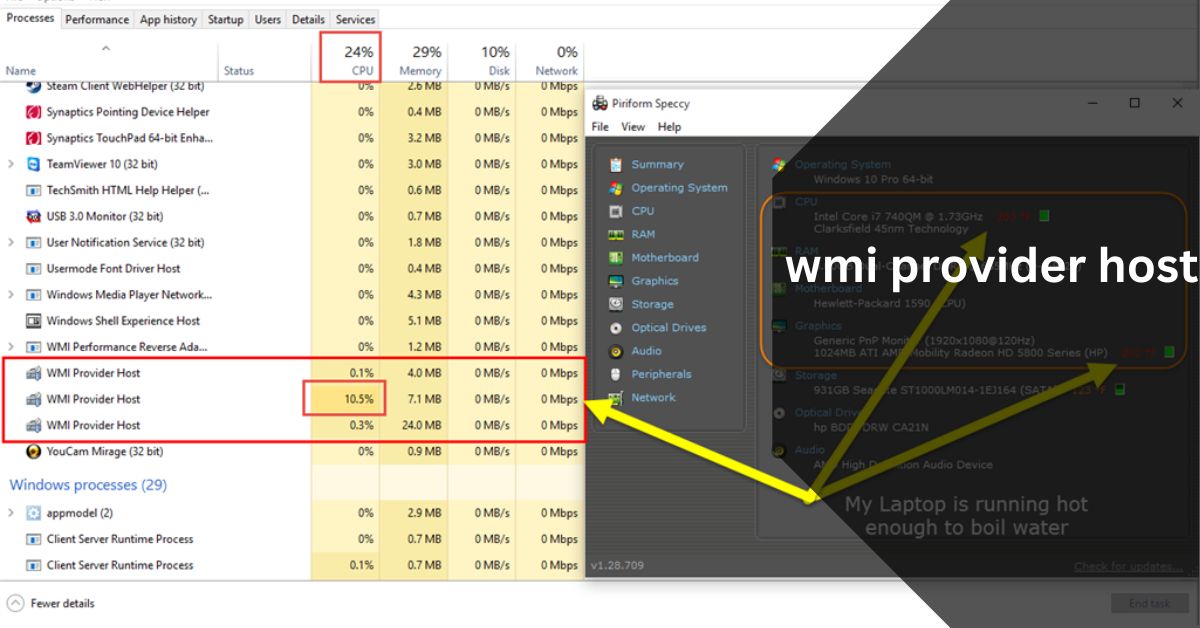Sort processes by CPU column header
Image resolution: width=1200 pixels, height=628 pixels.
(351, 60)
